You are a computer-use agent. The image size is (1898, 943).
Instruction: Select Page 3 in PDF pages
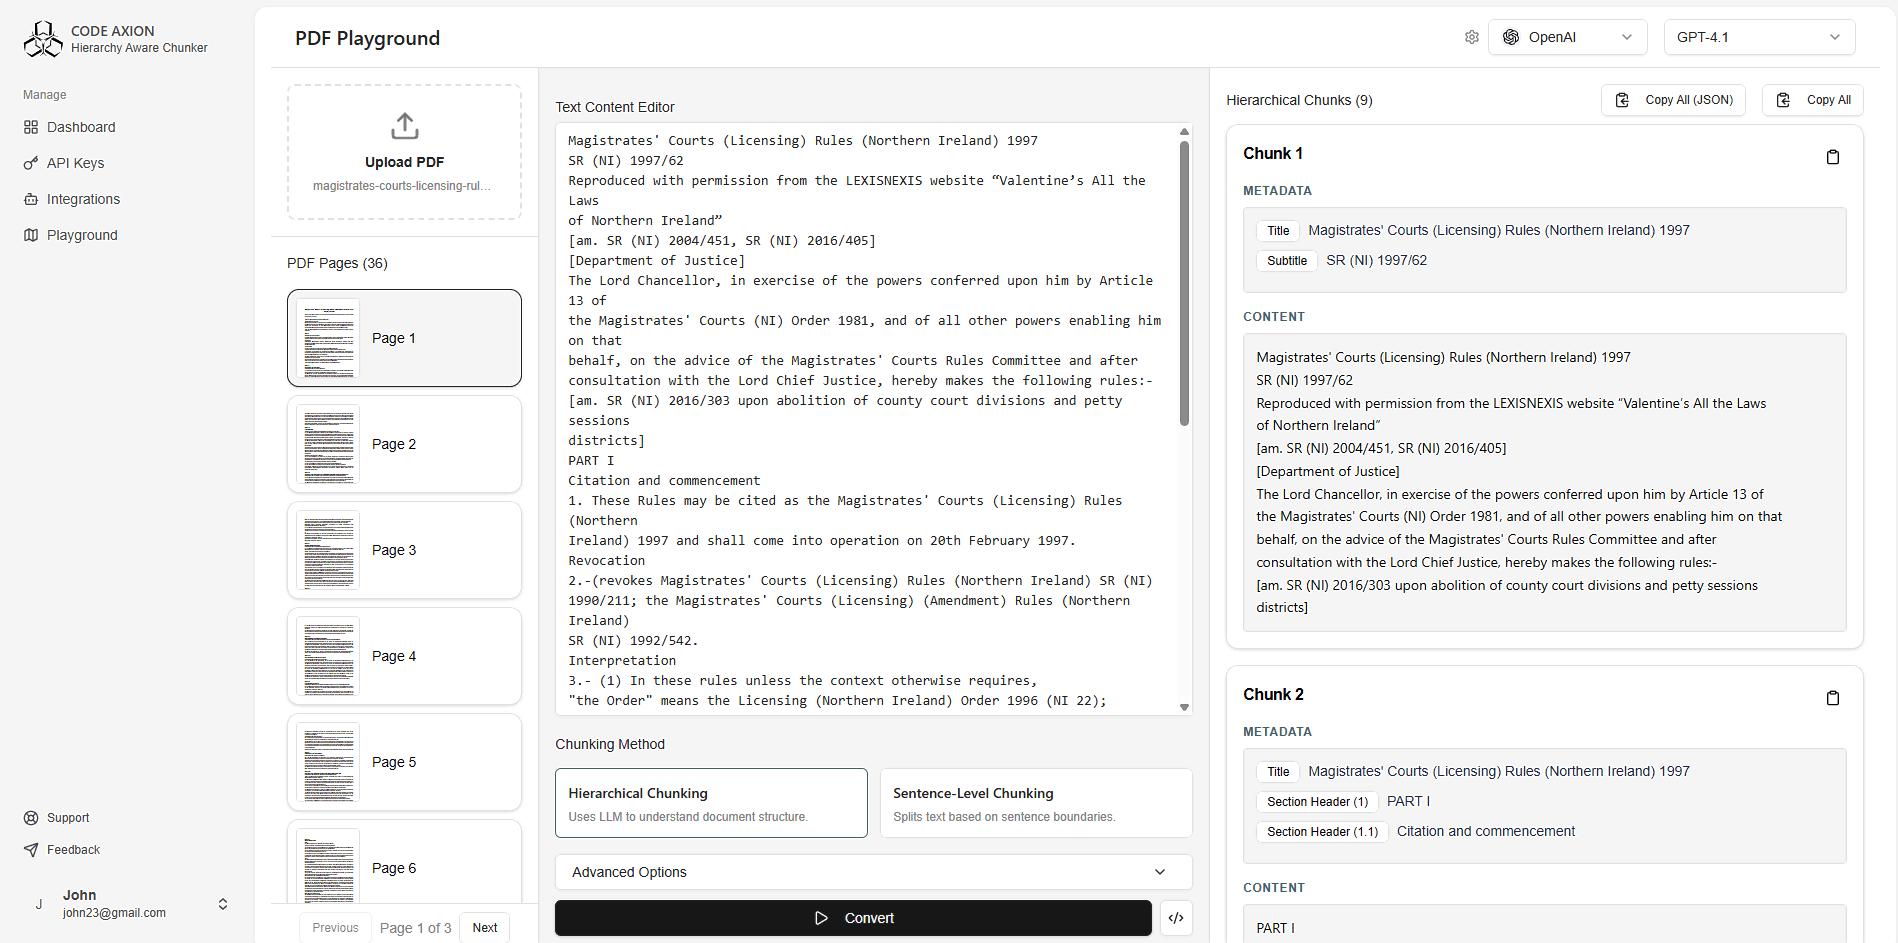[404, 550]
